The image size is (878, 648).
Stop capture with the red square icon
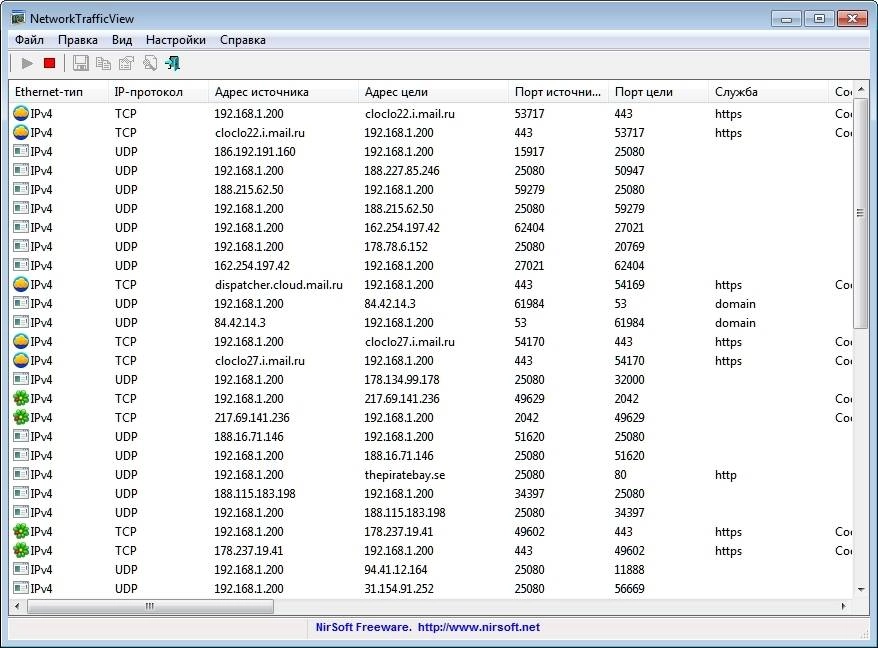point(49,63)
